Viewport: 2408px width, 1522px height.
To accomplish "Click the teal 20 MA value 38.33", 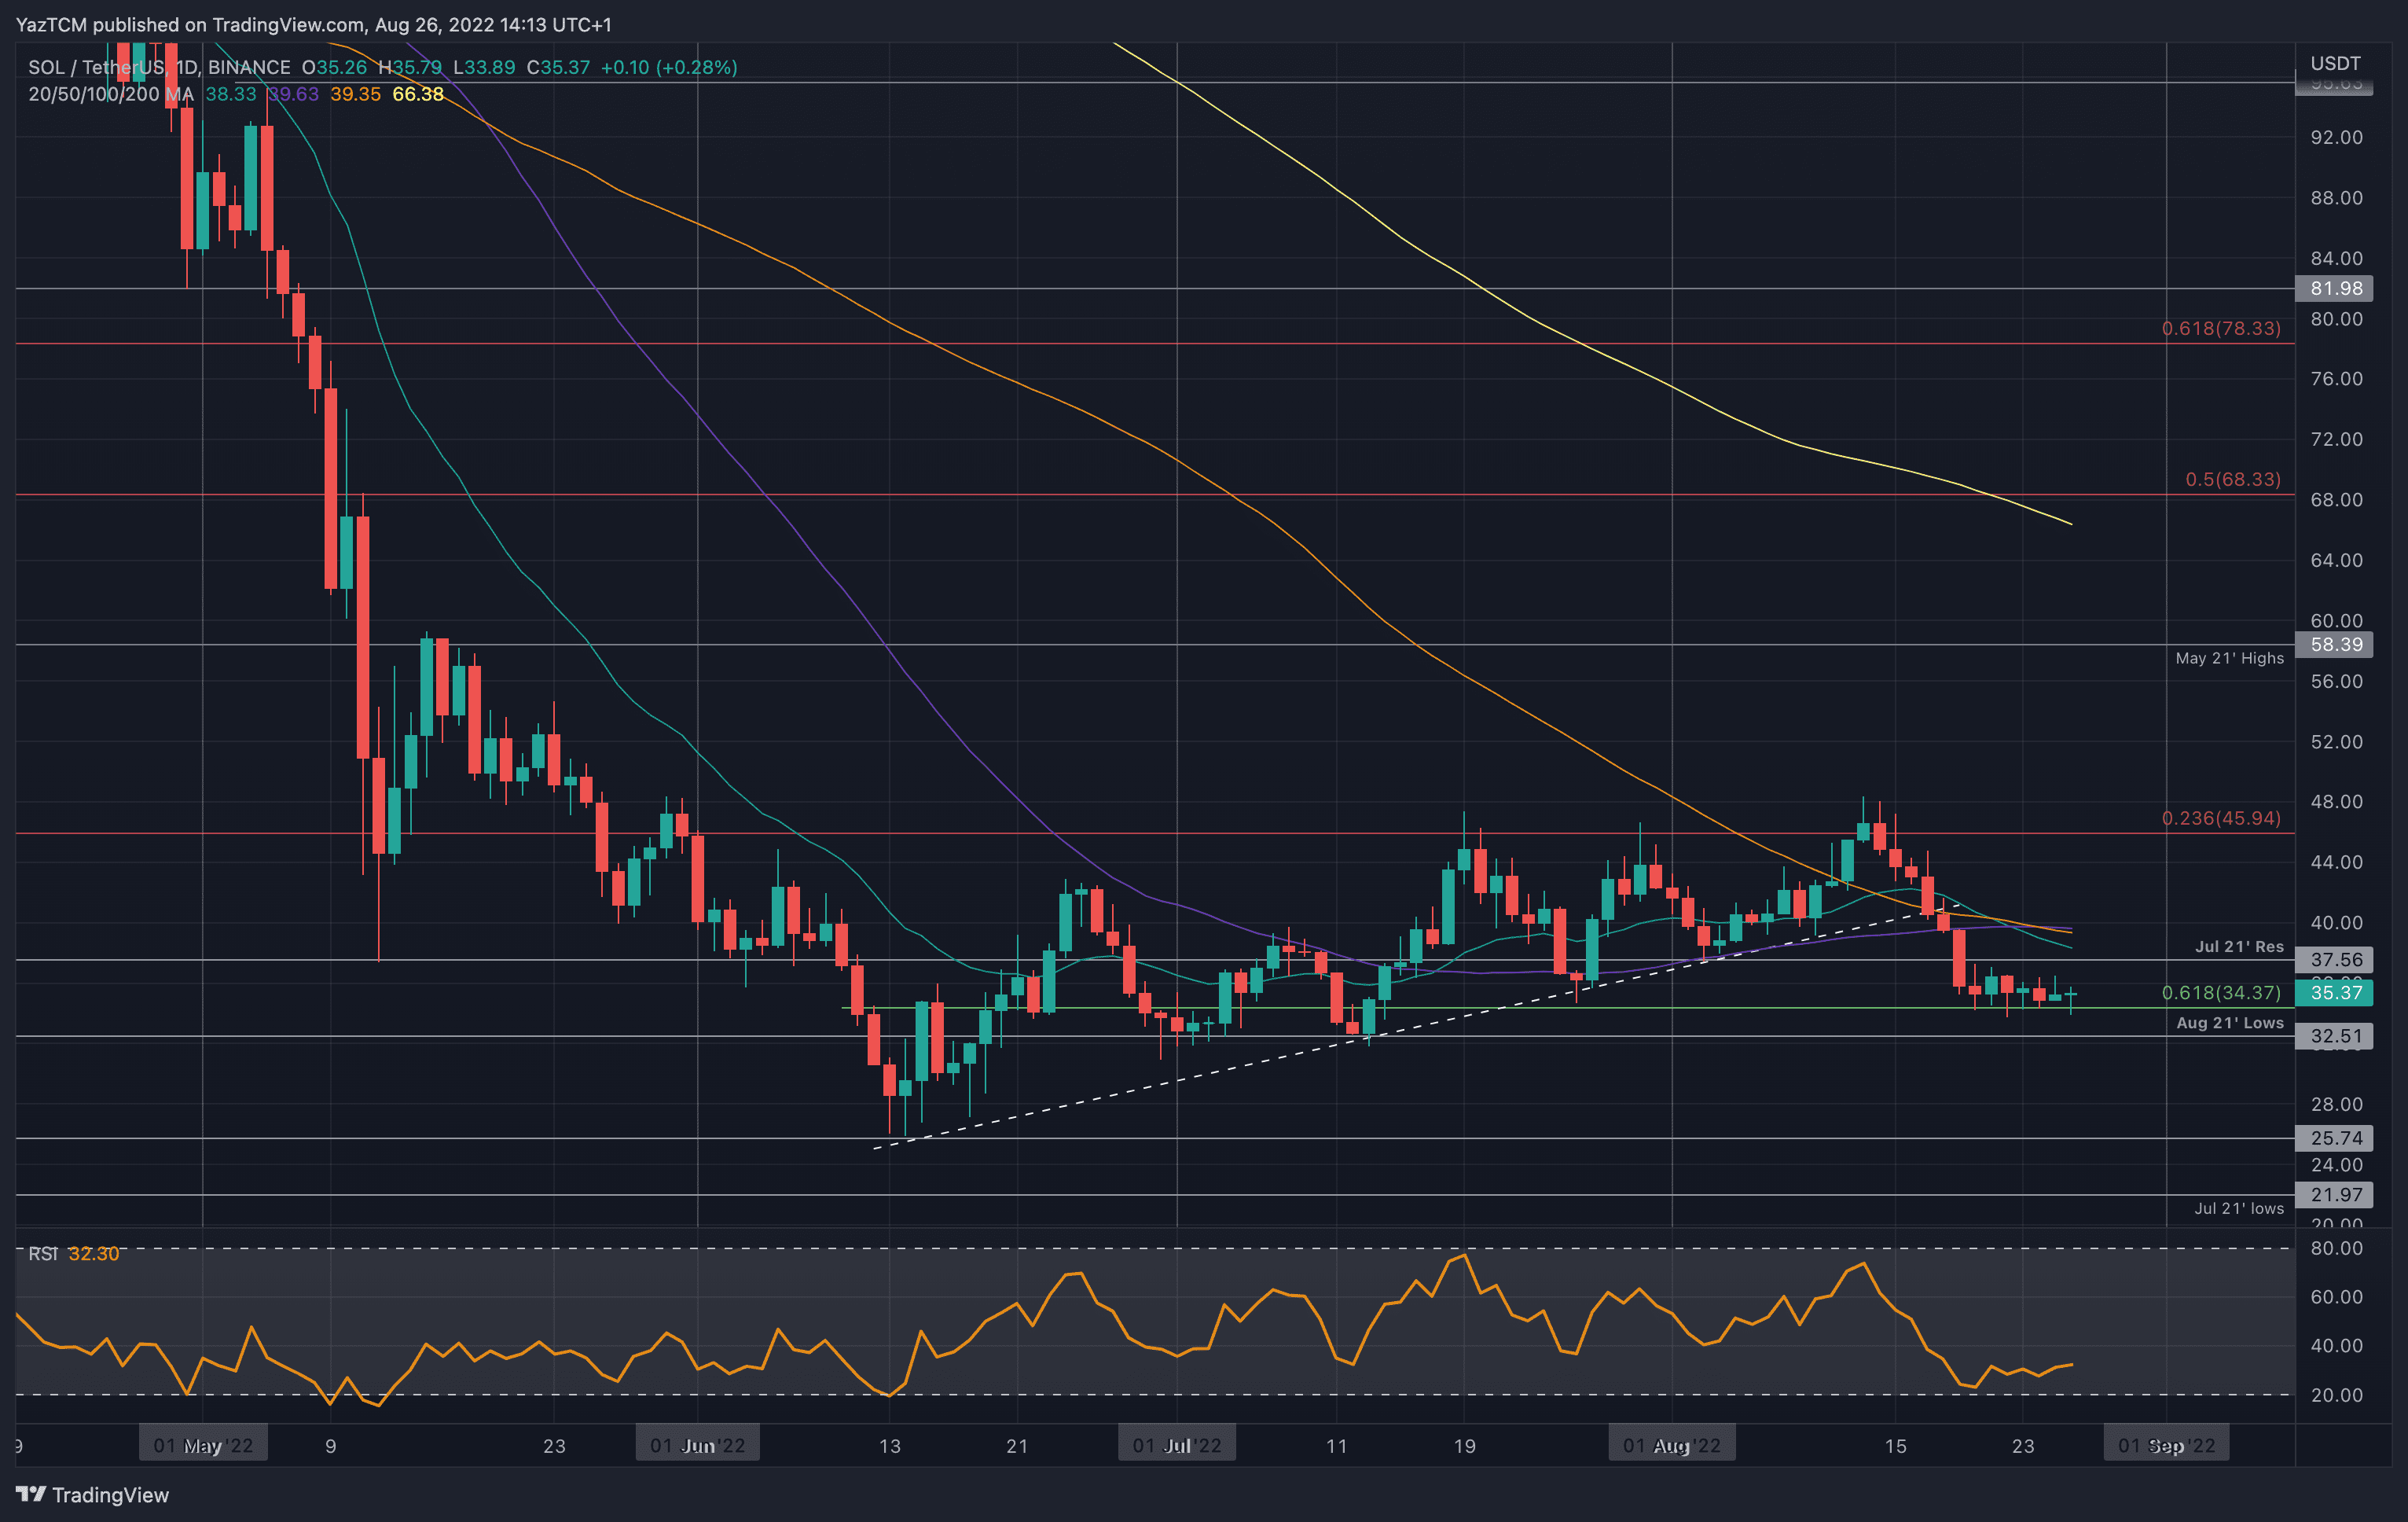I will [x=230, y=94].
